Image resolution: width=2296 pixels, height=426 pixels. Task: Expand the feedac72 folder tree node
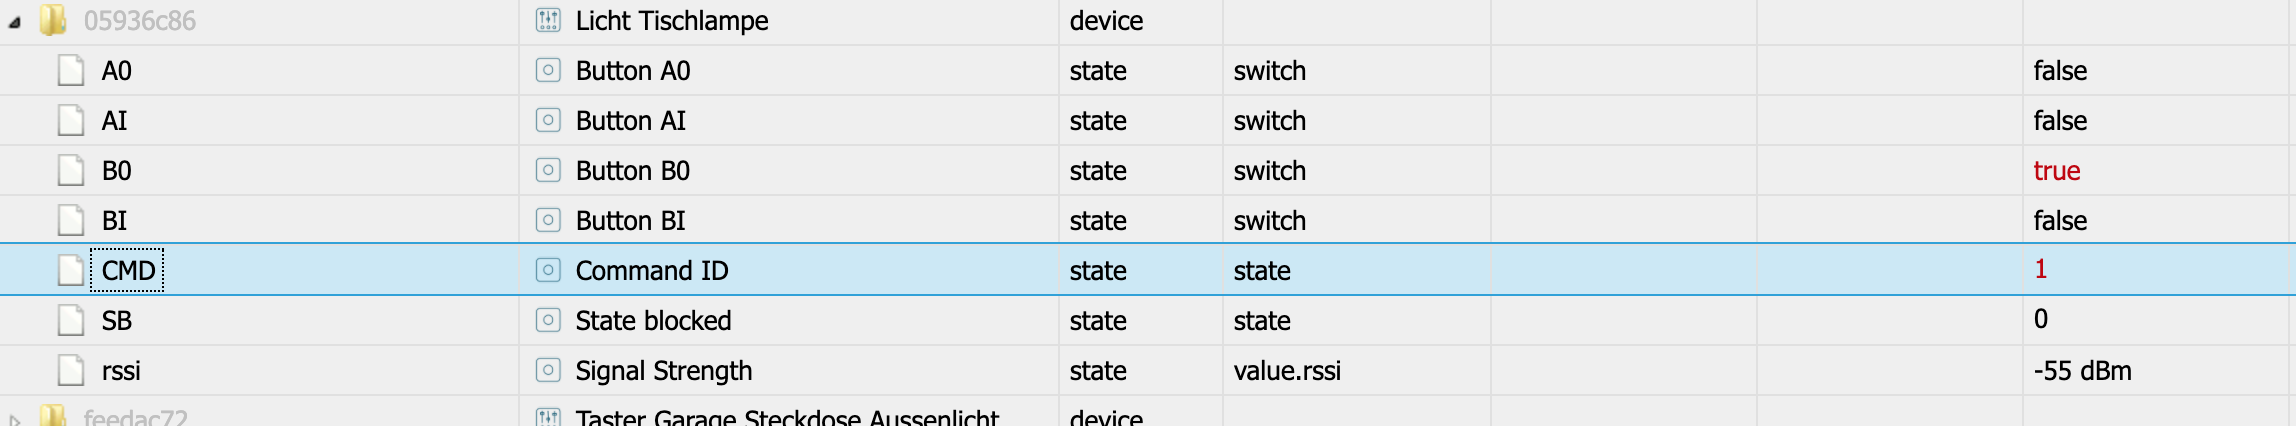coord(14,420)
